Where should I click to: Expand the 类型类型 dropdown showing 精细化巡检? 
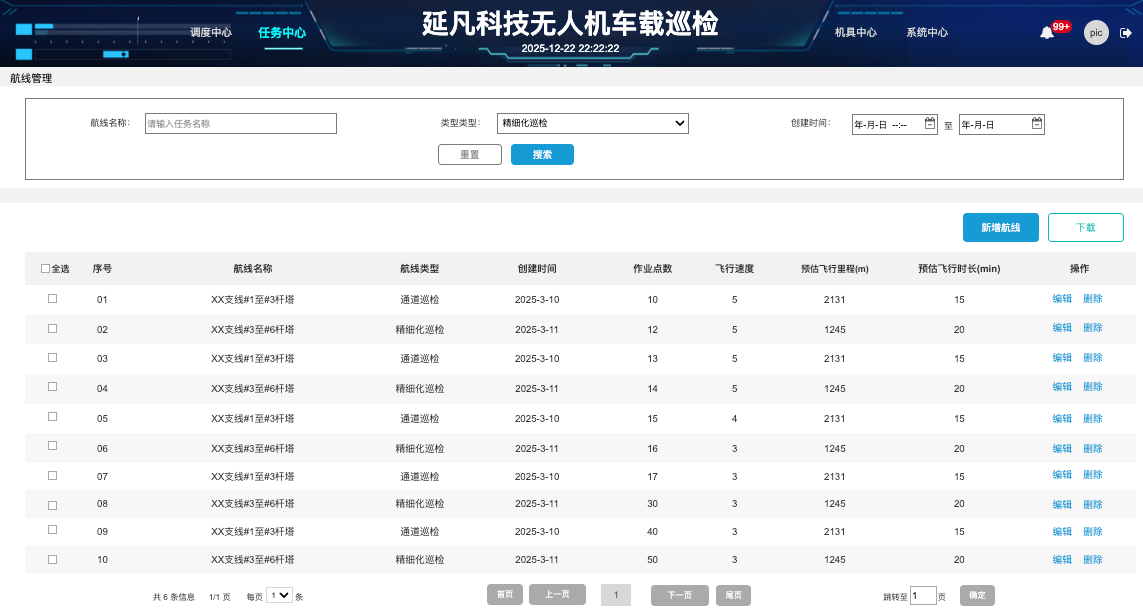point(592,123)
